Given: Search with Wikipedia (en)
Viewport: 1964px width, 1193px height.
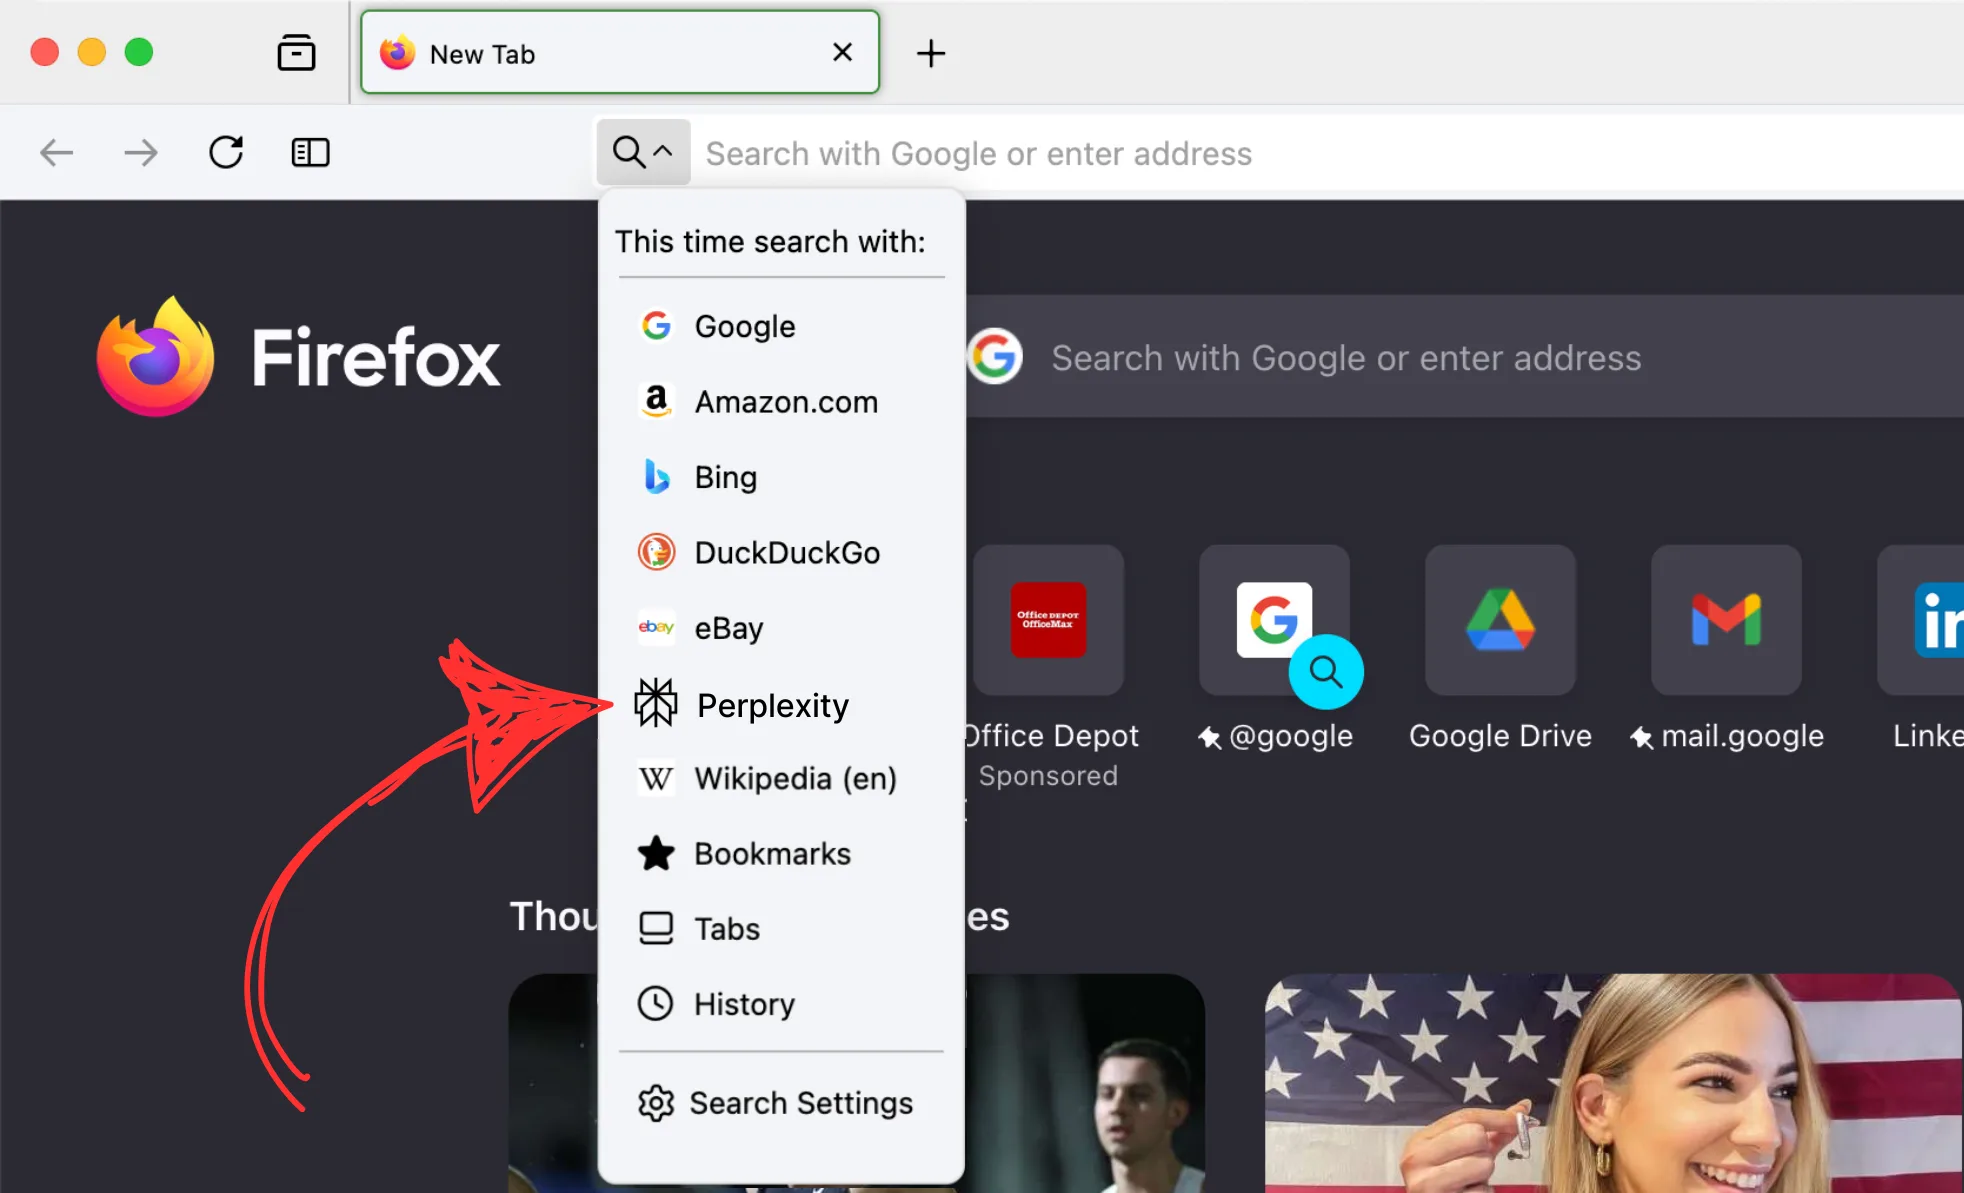Looking at the screenshot, I should [x=795, y=779].
